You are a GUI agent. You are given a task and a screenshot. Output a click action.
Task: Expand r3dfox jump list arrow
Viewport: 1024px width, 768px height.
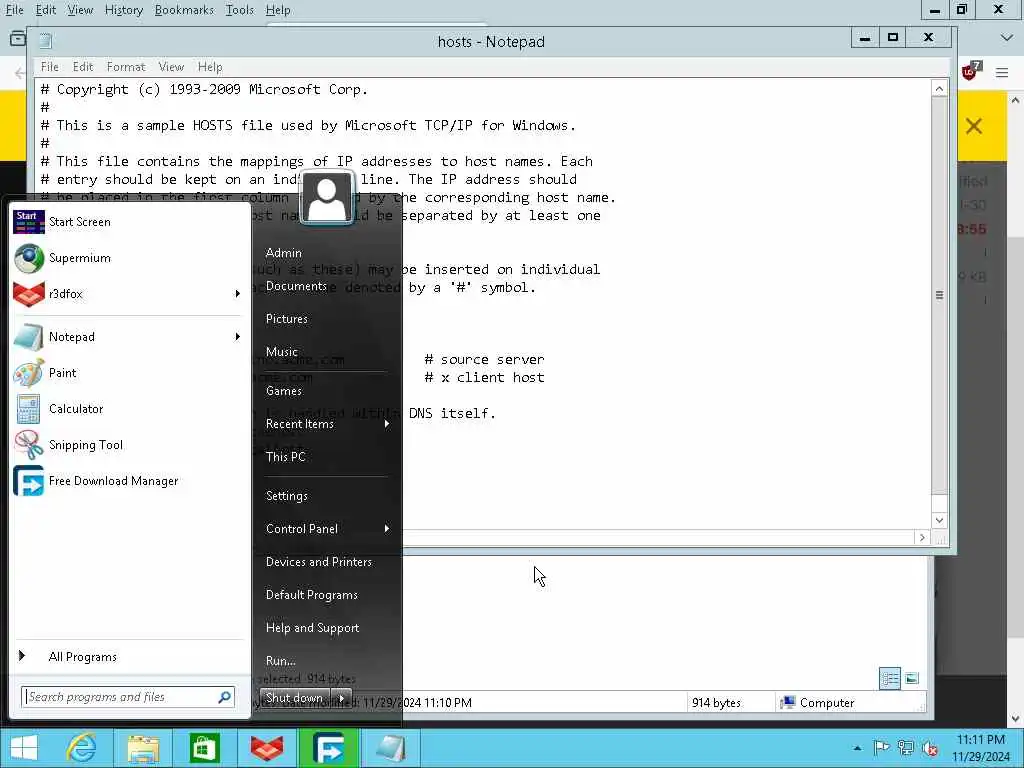point(238,294)
